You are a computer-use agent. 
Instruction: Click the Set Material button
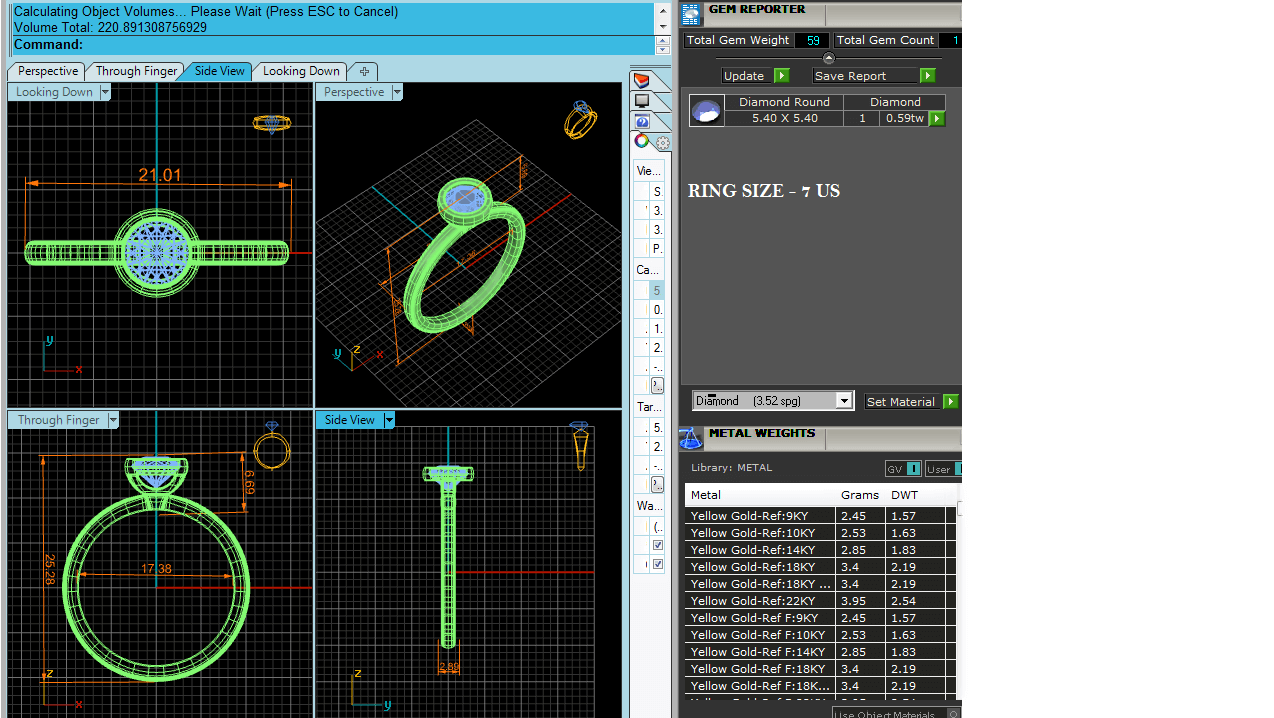[x=903, y=402]
